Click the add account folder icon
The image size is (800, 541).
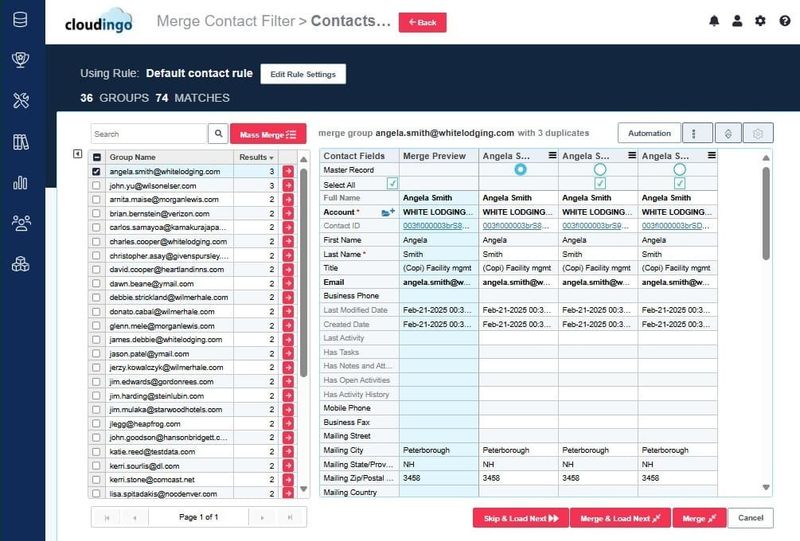(388, 212)
